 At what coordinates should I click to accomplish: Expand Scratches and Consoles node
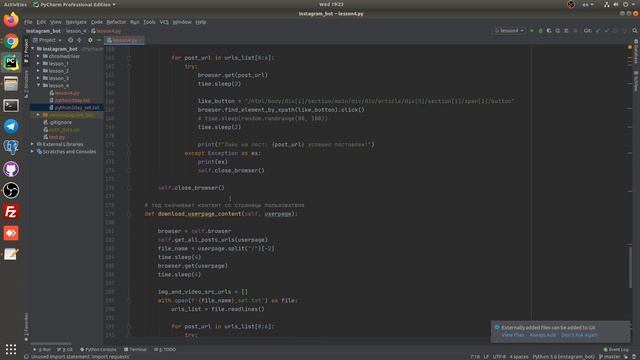pyautogui.click(x=33, y=151)
